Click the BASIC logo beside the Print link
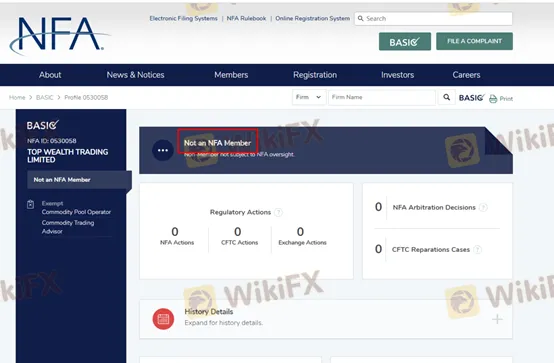Image resolution: width=554 pixels, height=363 pixels. 472,98
